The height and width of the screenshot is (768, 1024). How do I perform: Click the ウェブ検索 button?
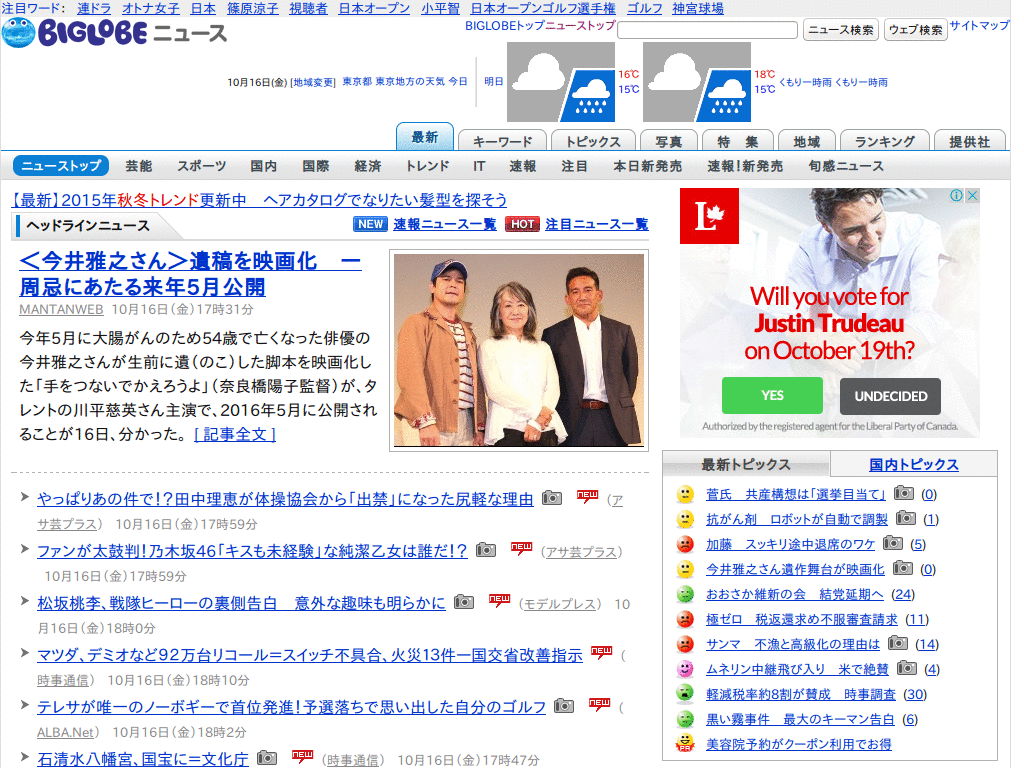coord(916,29)
